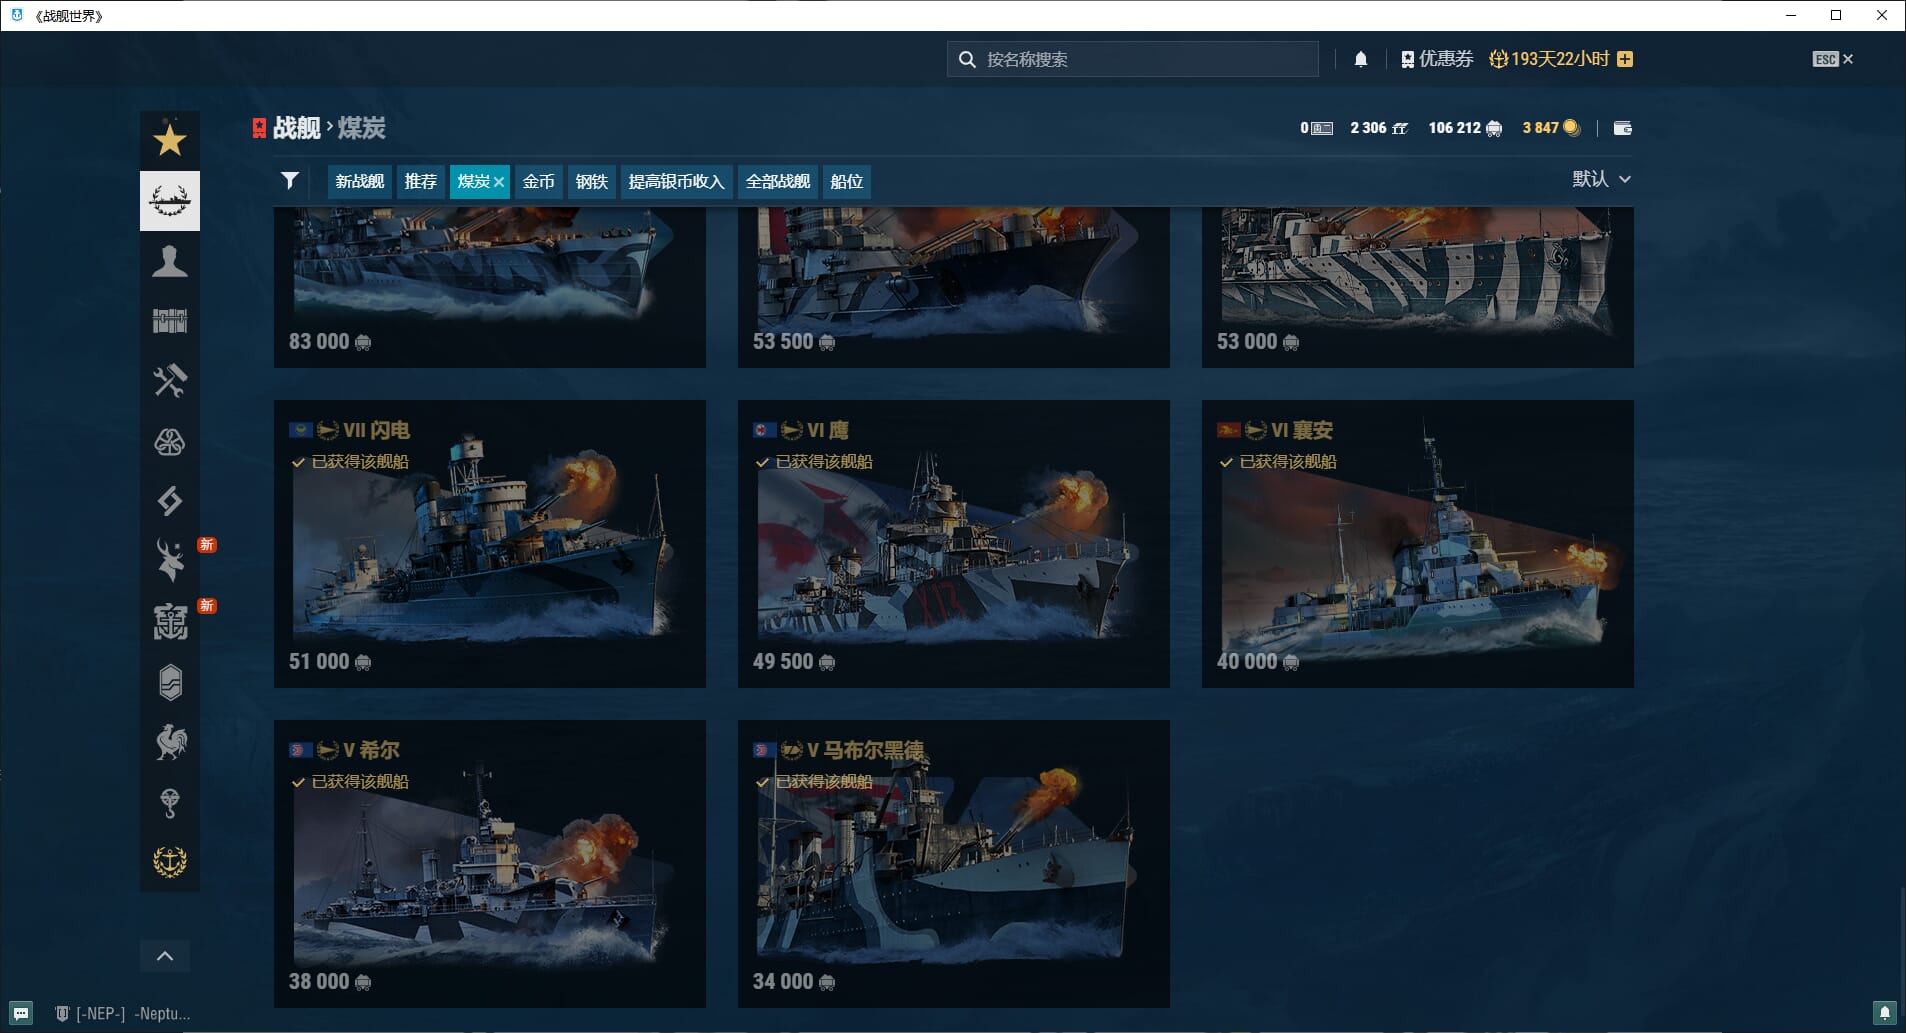Select the 新战舰 tab

coord(359,182)
